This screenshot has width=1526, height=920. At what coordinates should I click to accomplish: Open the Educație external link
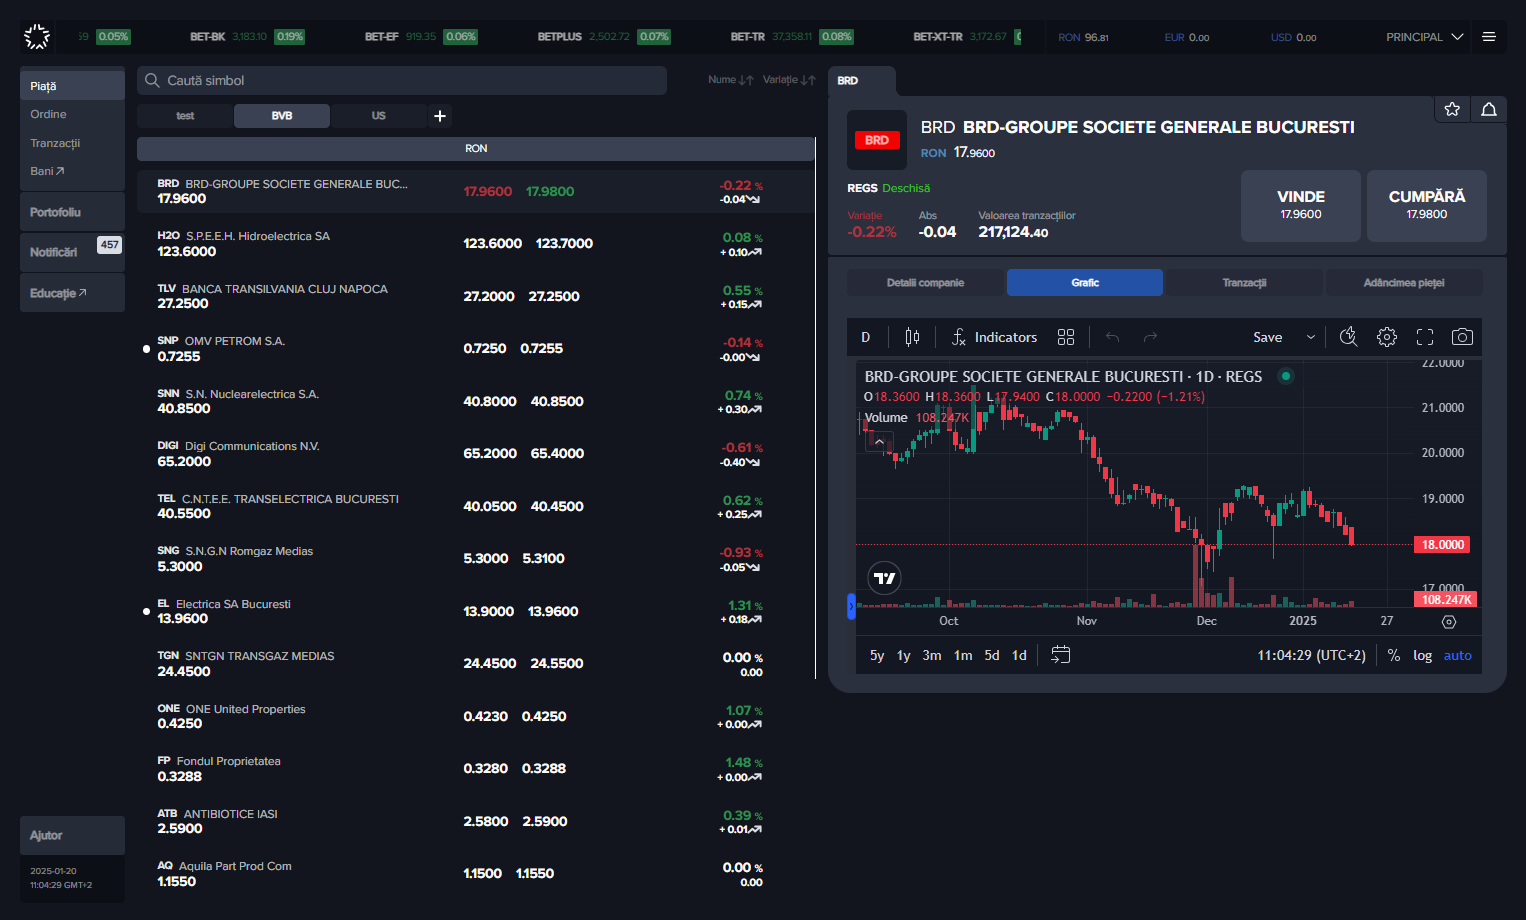point(72,293)
